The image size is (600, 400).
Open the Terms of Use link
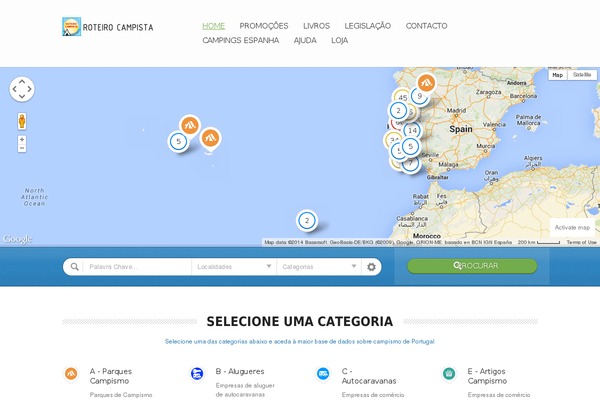581,242
